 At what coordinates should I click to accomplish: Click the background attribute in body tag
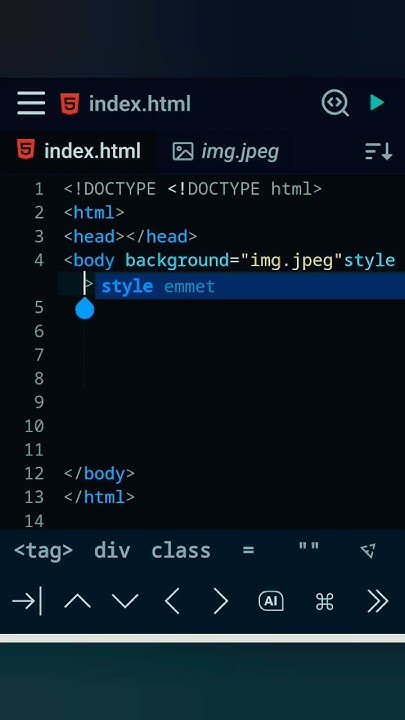tap(177, 261)
